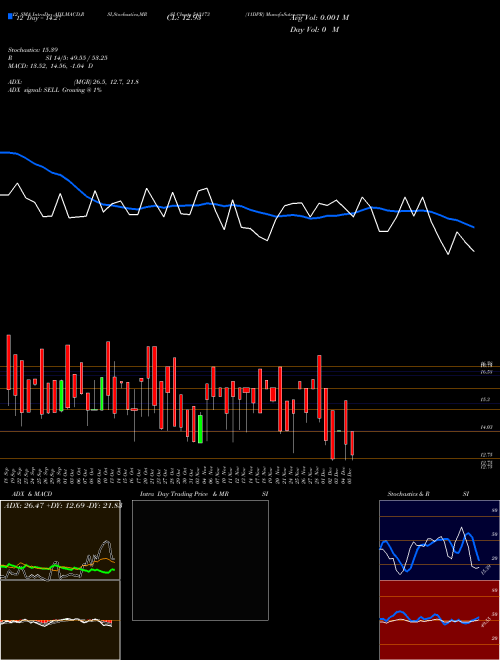Click the 'MACD: 13.52, 14.56, -1.04 D' readout
This screenshot has width=500, height=660.
pyautogui.click(x=51, y=66)
